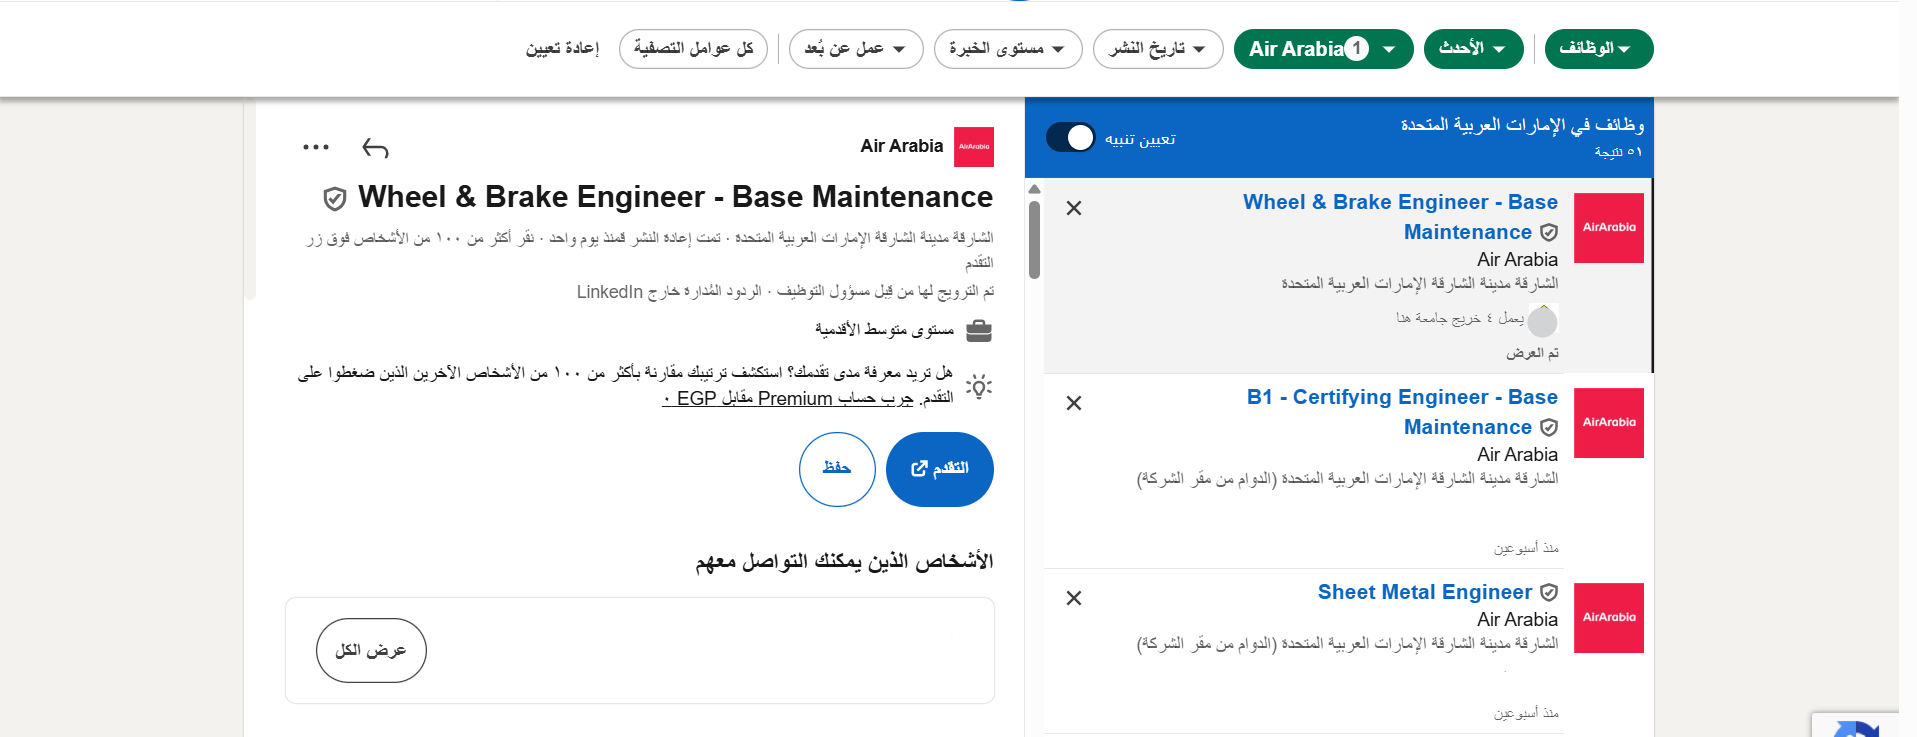This screenshot has width=1917, height=737.
Task: Click verified badge on B1 Certifying Engineer card
Action: (x=1548, y=428)
